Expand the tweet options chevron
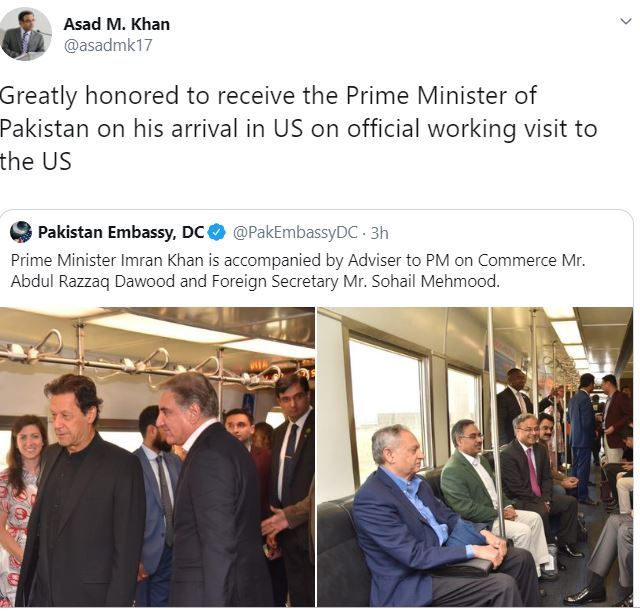Viewport: 640px width, 611px height. 625,21
